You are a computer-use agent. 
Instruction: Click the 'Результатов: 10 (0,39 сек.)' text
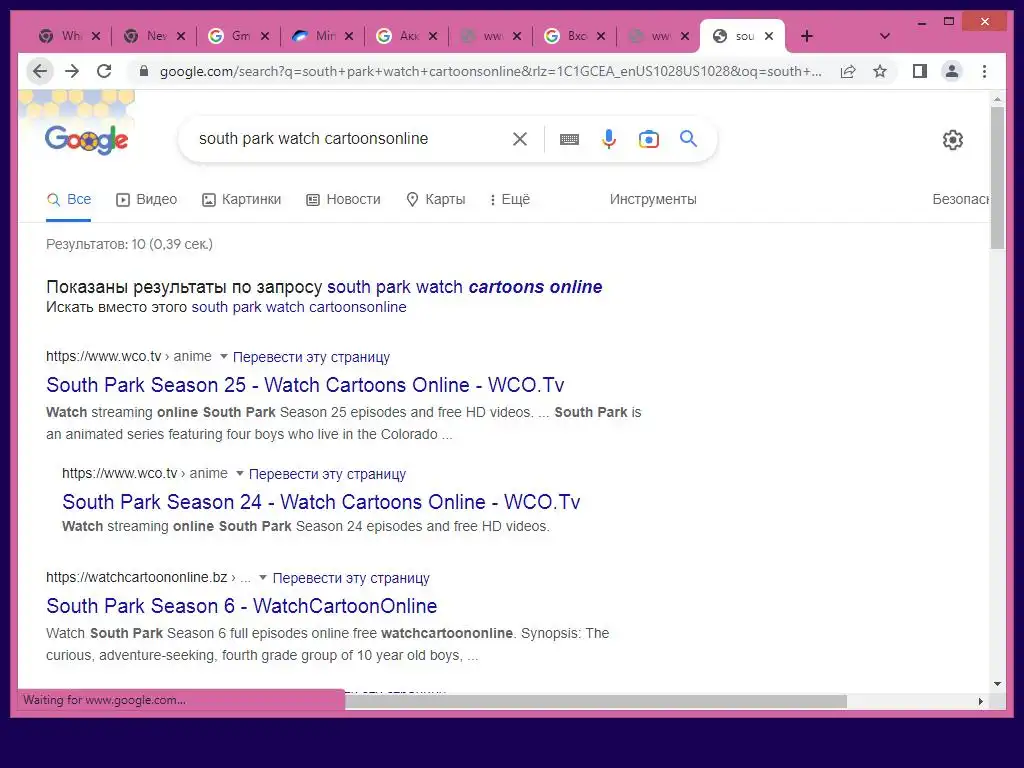point(129,244)
